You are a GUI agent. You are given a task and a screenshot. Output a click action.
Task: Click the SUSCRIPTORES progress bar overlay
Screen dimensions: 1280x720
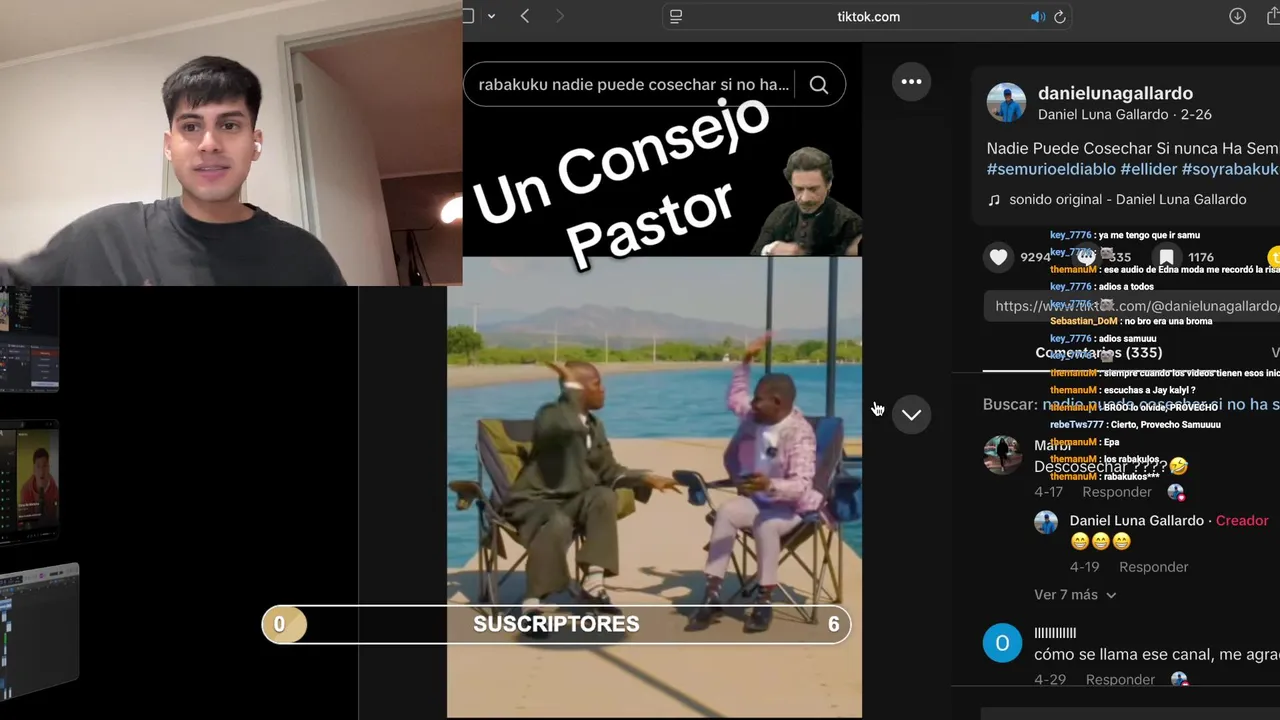click(x=556, y=624)
